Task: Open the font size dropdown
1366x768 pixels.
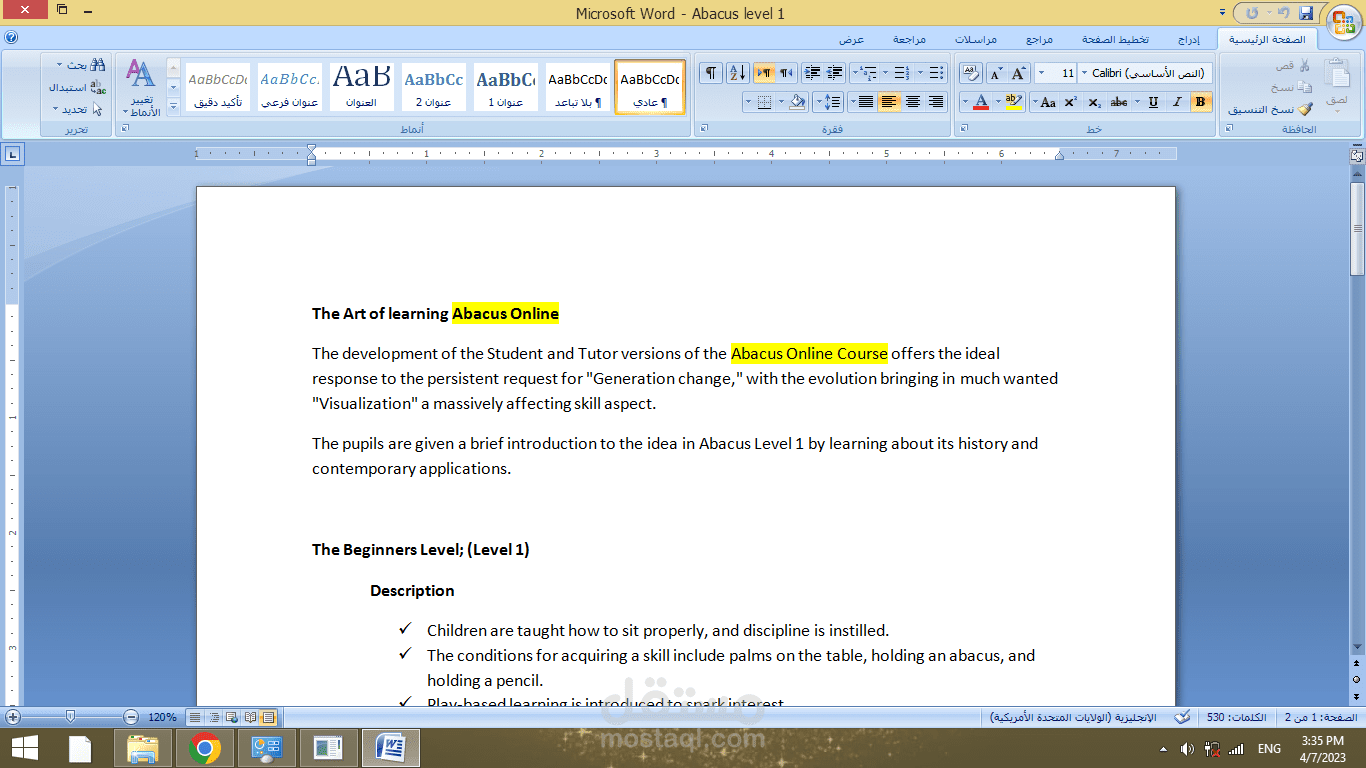Action: 1042,73
